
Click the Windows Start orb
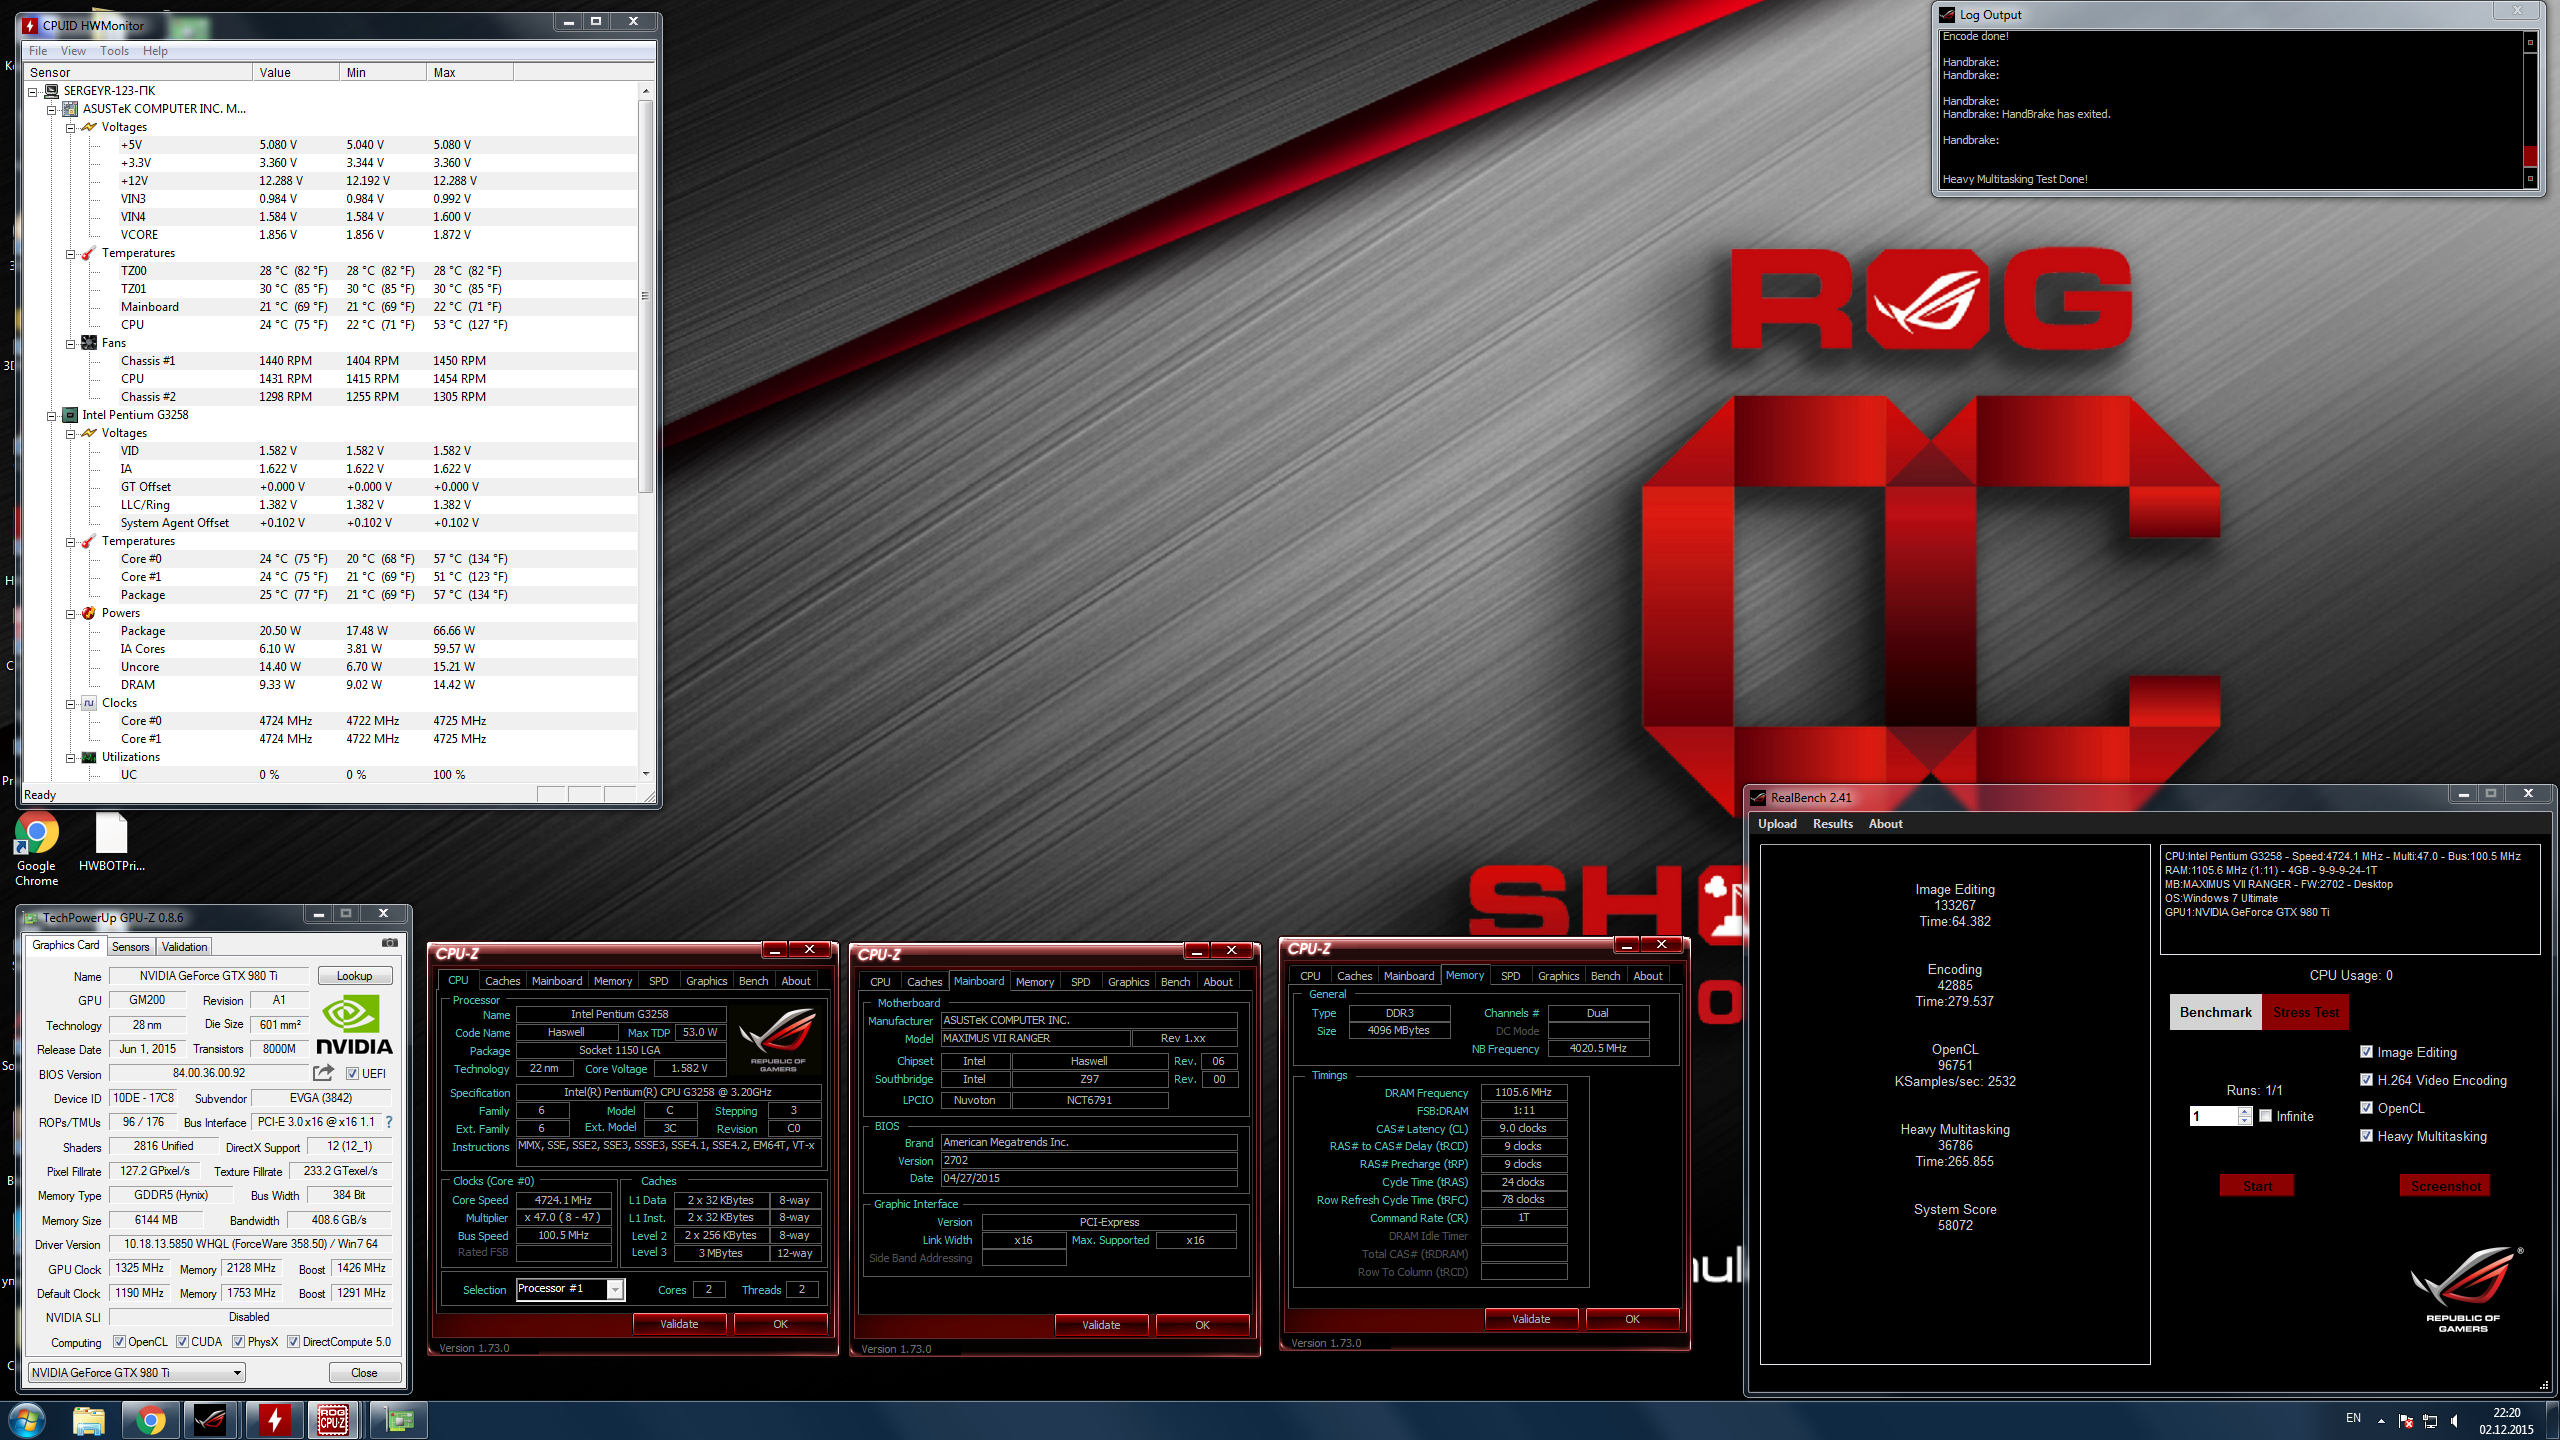tap(26, 1420)
